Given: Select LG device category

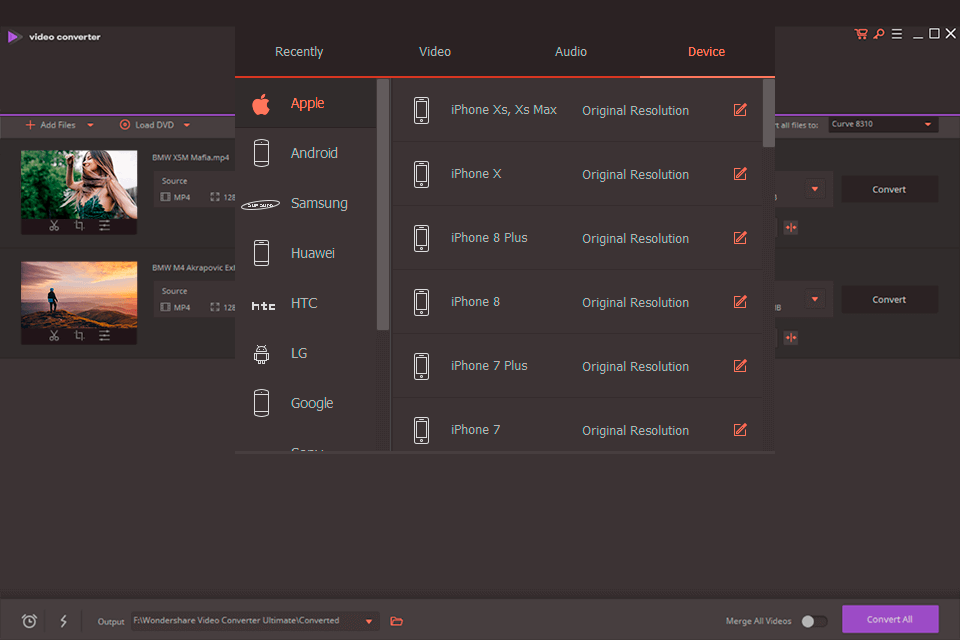Looking at the screenshot, I should (306, 353).
